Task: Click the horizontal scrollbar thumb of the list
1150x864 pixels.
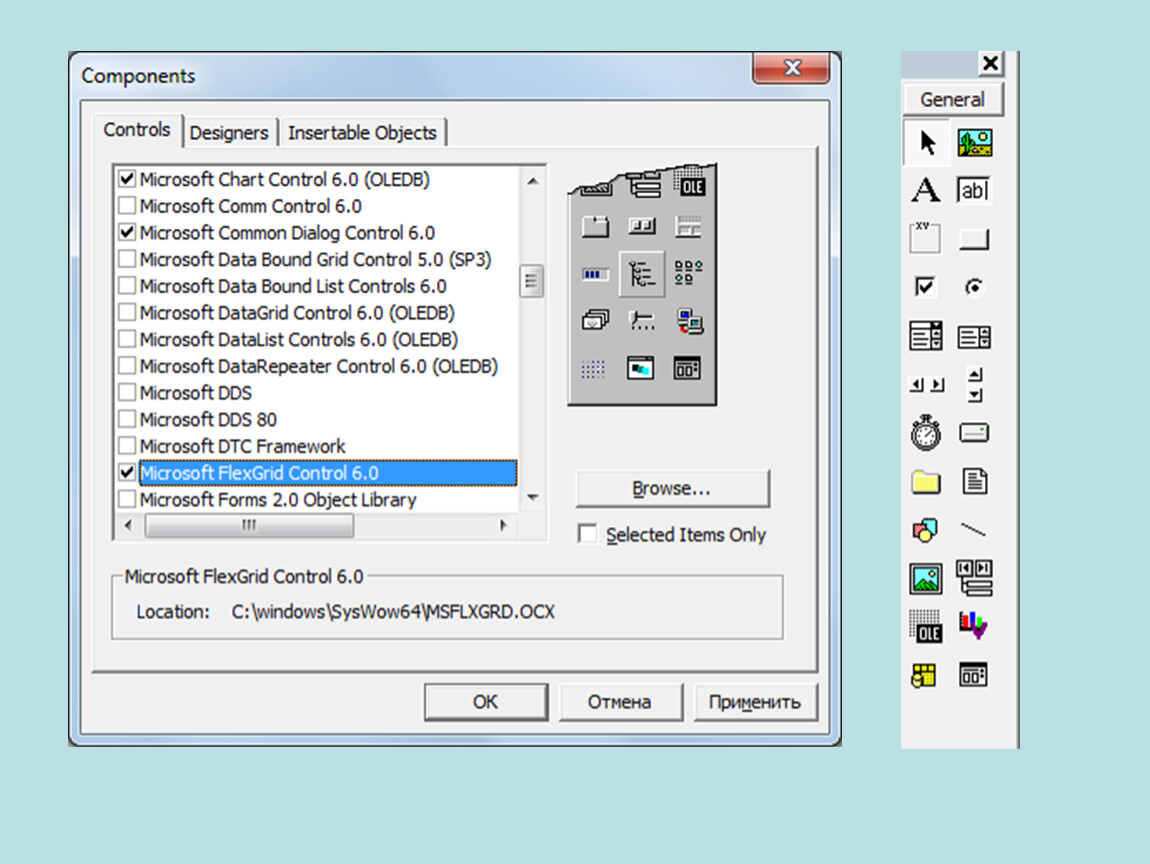Action: [x=249, y=525]
